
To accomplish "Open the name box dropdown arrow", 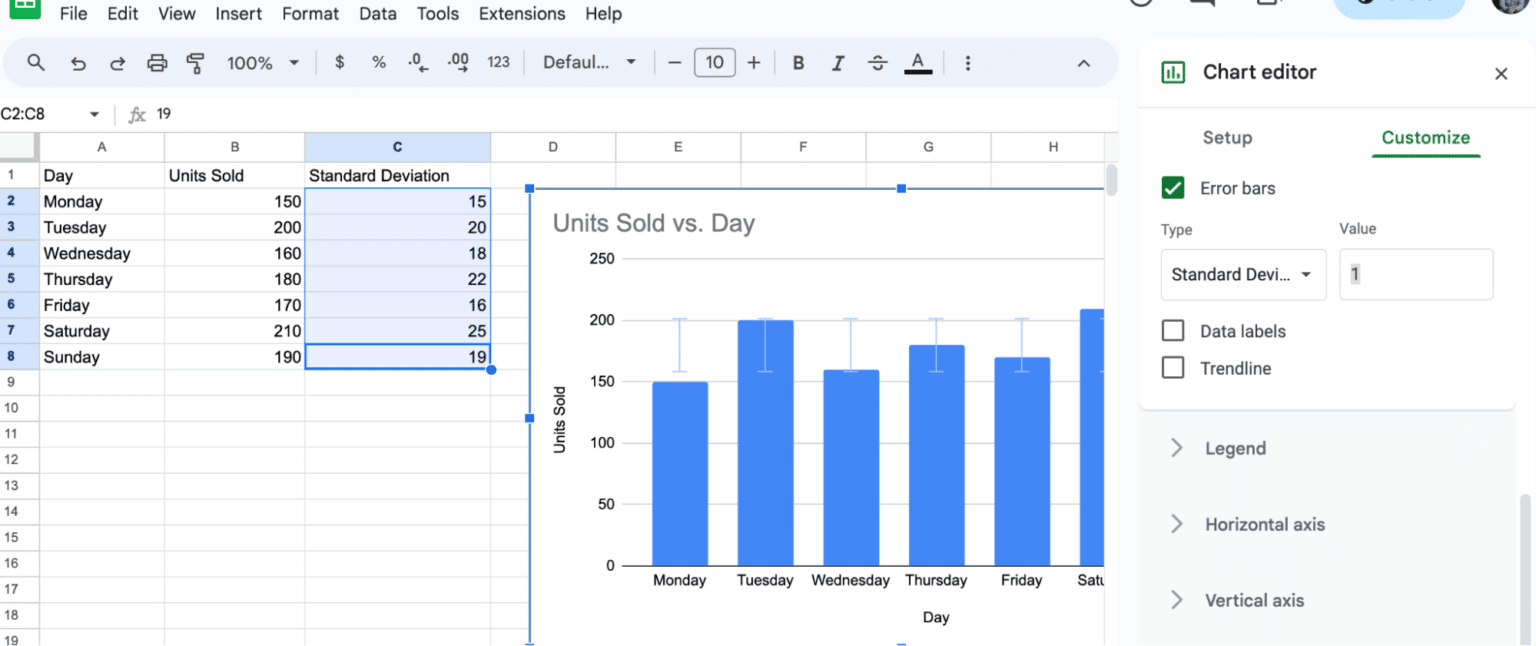I will [x=94, y=114].
